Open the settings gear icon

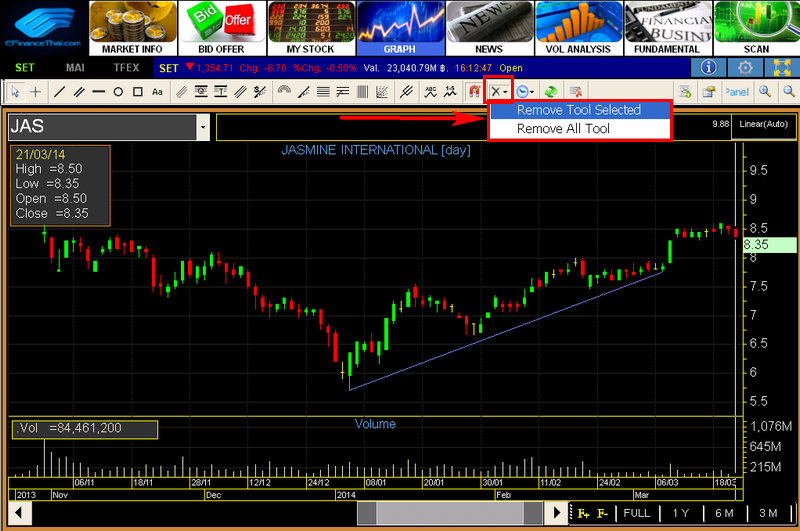pos(745,67)
